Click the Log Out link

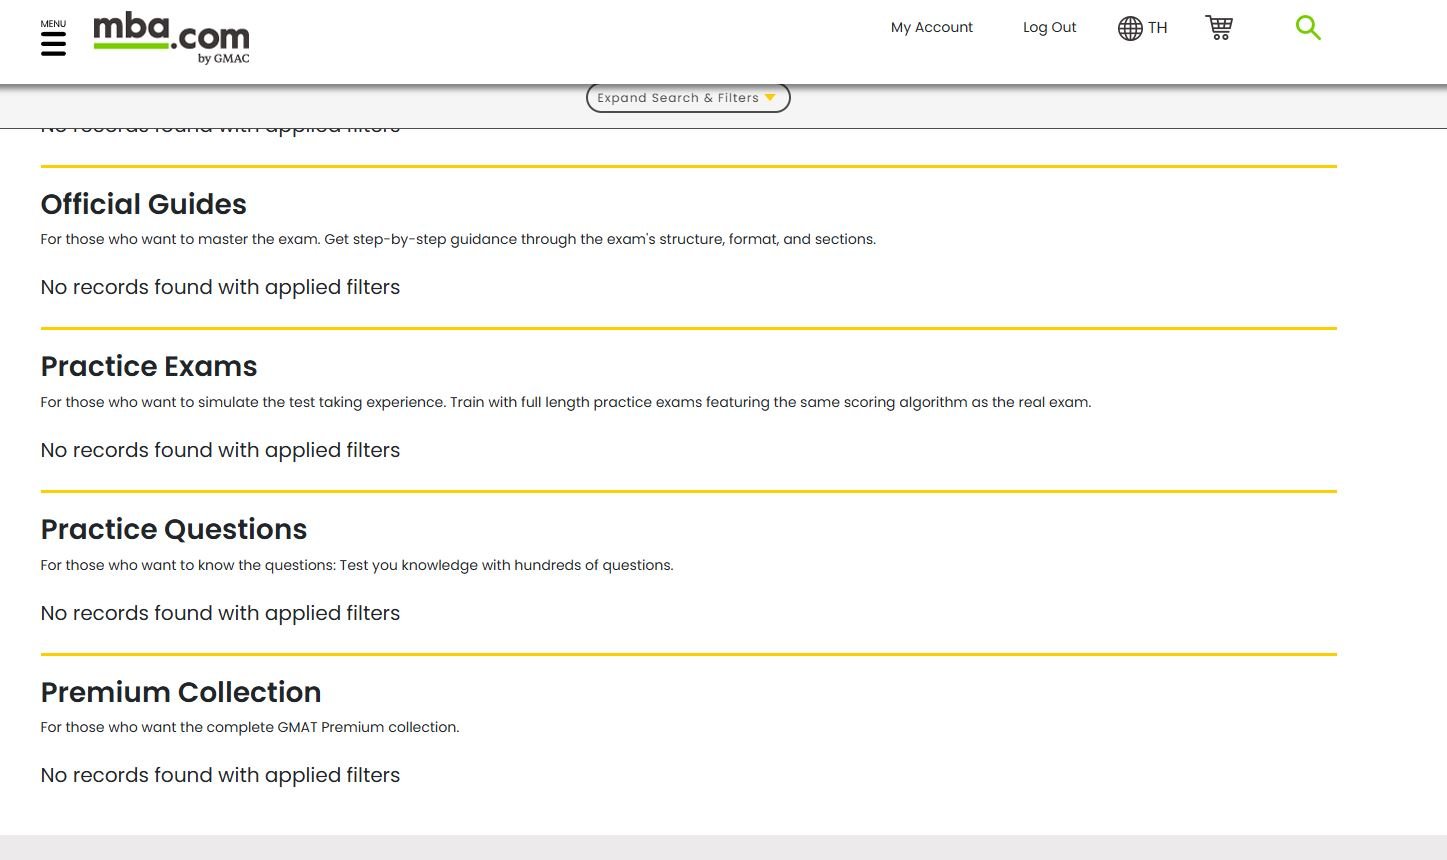coord(1049,28)
